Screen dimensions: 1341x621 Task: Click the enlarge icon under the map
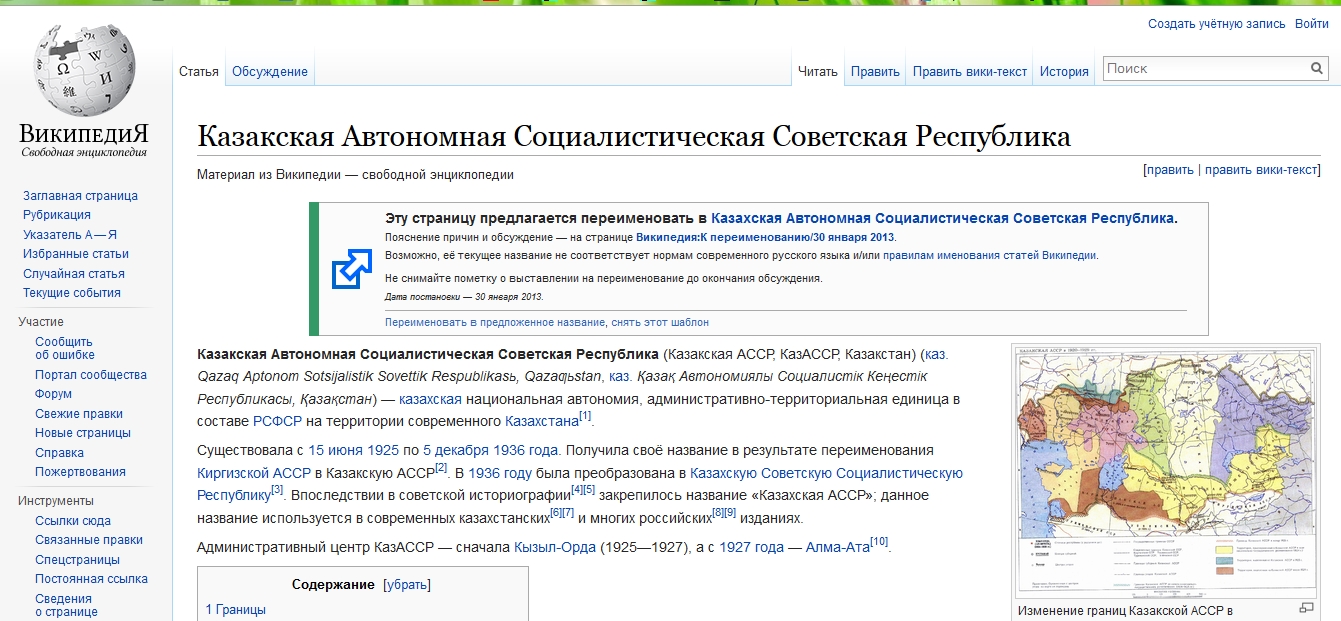1306,608
